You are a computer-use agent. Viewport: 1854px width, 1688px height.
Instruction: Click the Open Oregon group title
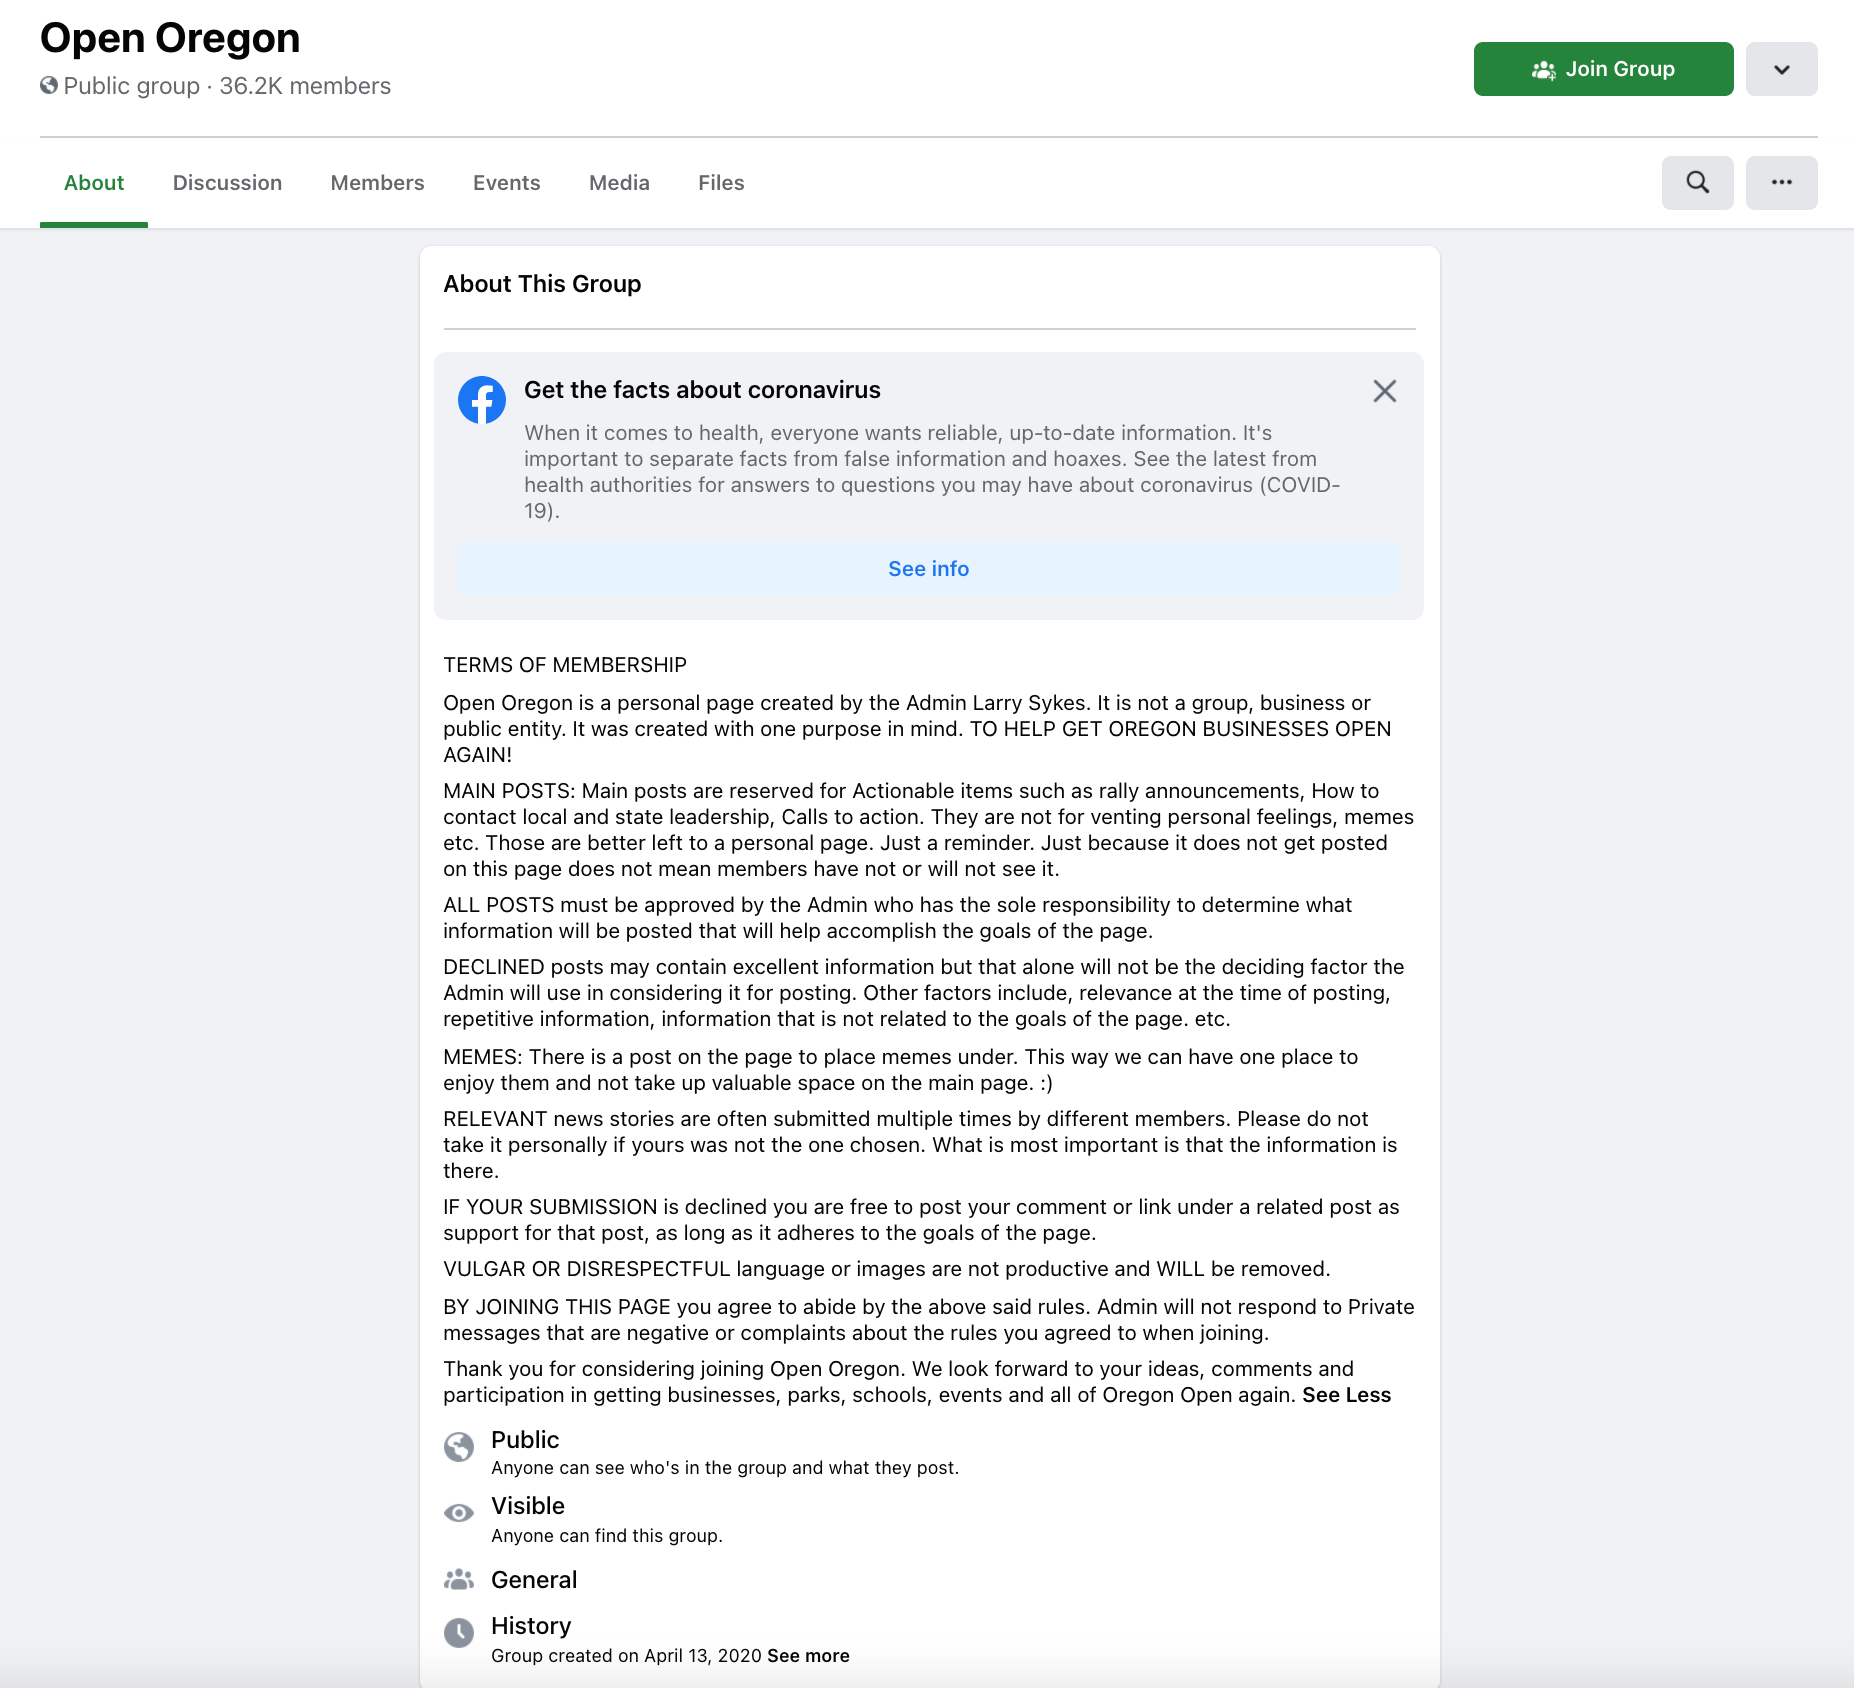coord(169,38)
